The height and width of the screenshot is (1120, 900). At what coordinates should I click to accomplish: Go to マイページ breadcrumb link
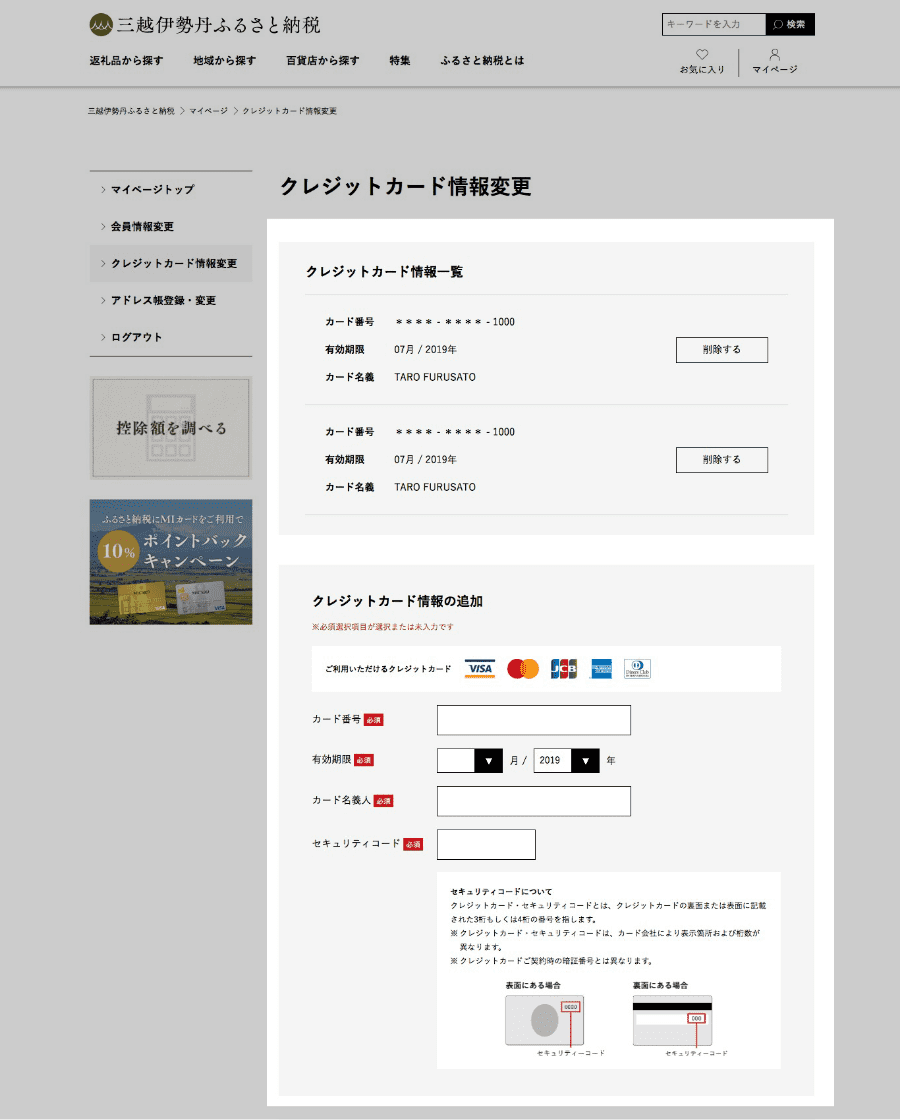(208, 111)
